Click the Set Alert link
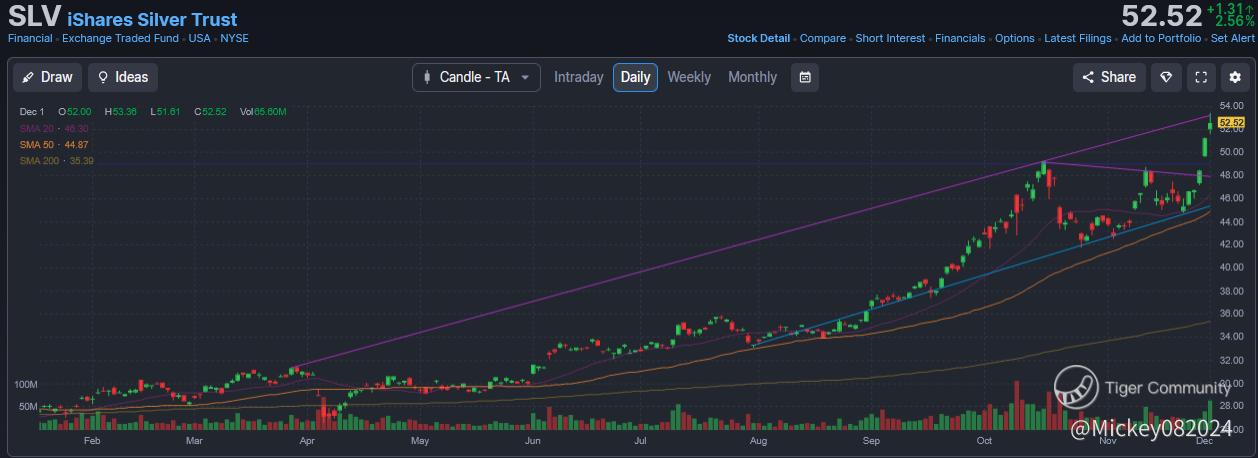This screenshot has width=1258, height=458. [x=1232, y=38]
